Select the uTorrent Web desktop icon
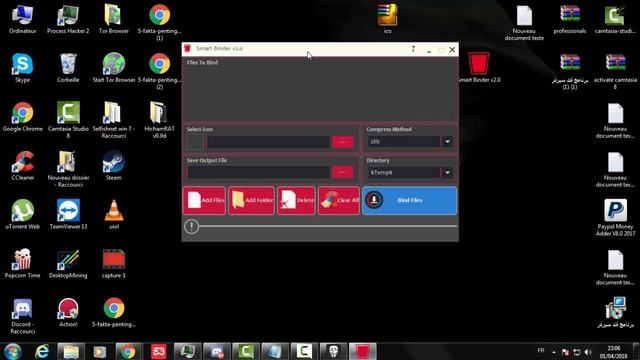The width and height of the screenshot is (640, 360). 22,215
